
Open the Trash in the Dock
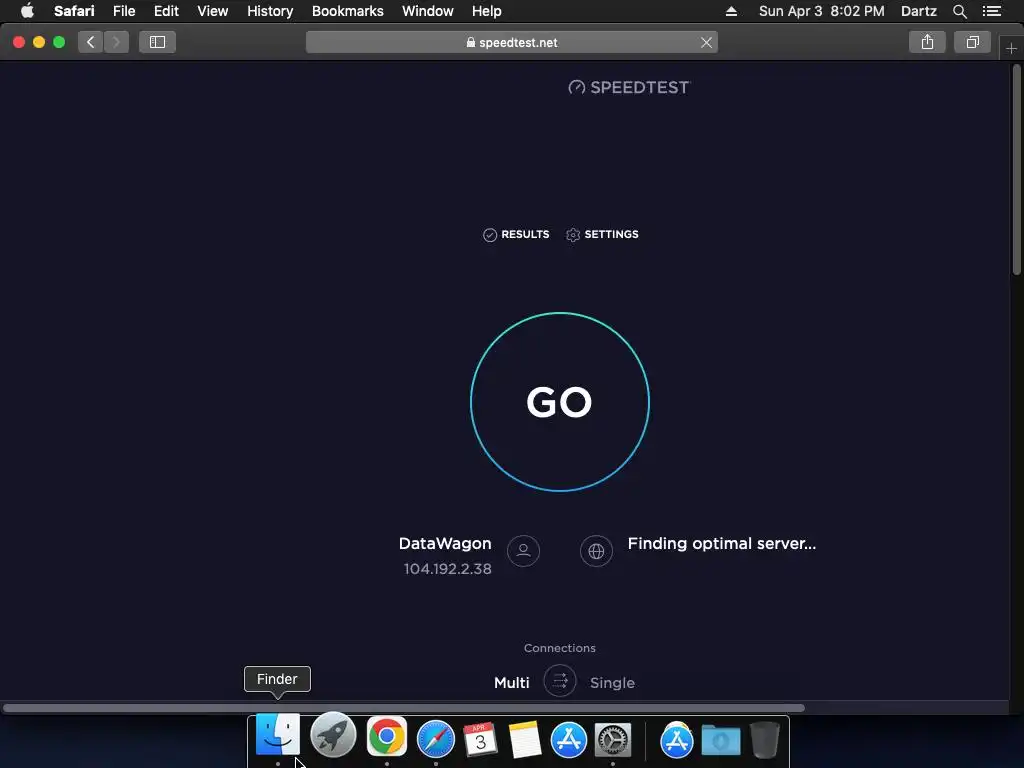pyautogui.click(x=764, y=739)
